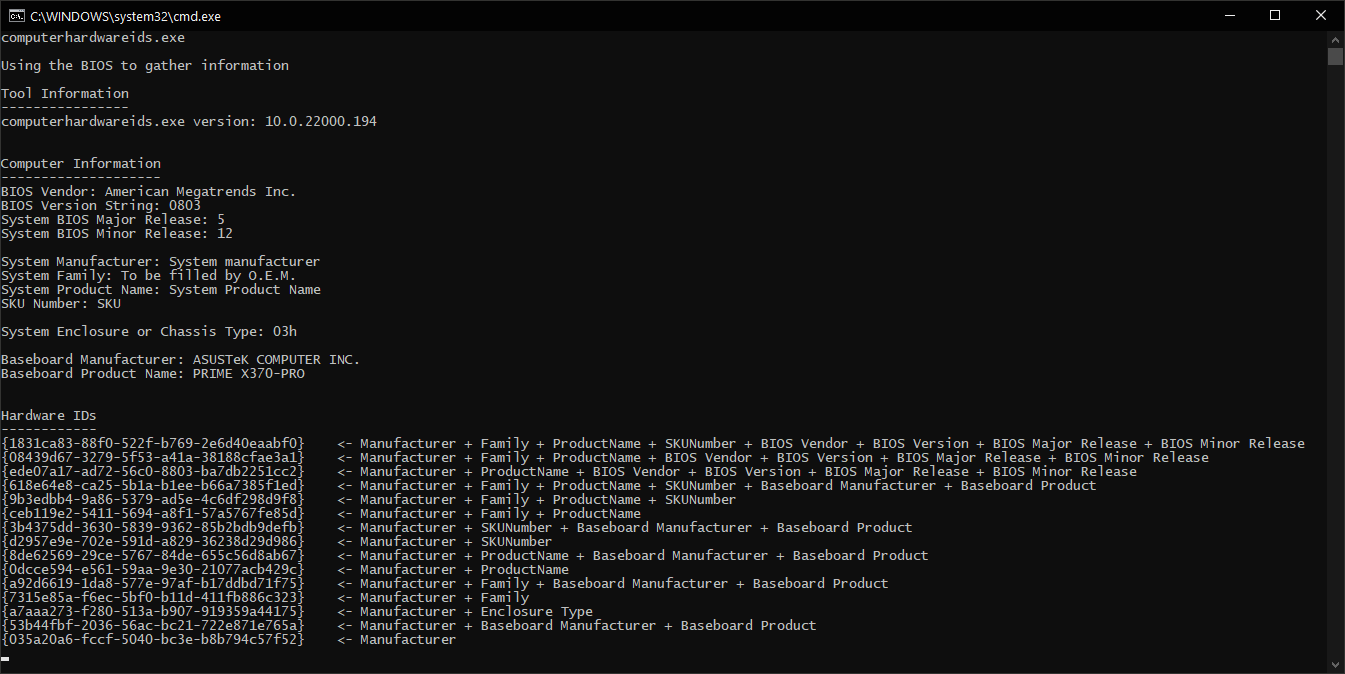Viewport: 1345px width, 674px height.
Task: Click 'System Manufacturer: System manufacturer' line
Action: [x=161, y=261]
